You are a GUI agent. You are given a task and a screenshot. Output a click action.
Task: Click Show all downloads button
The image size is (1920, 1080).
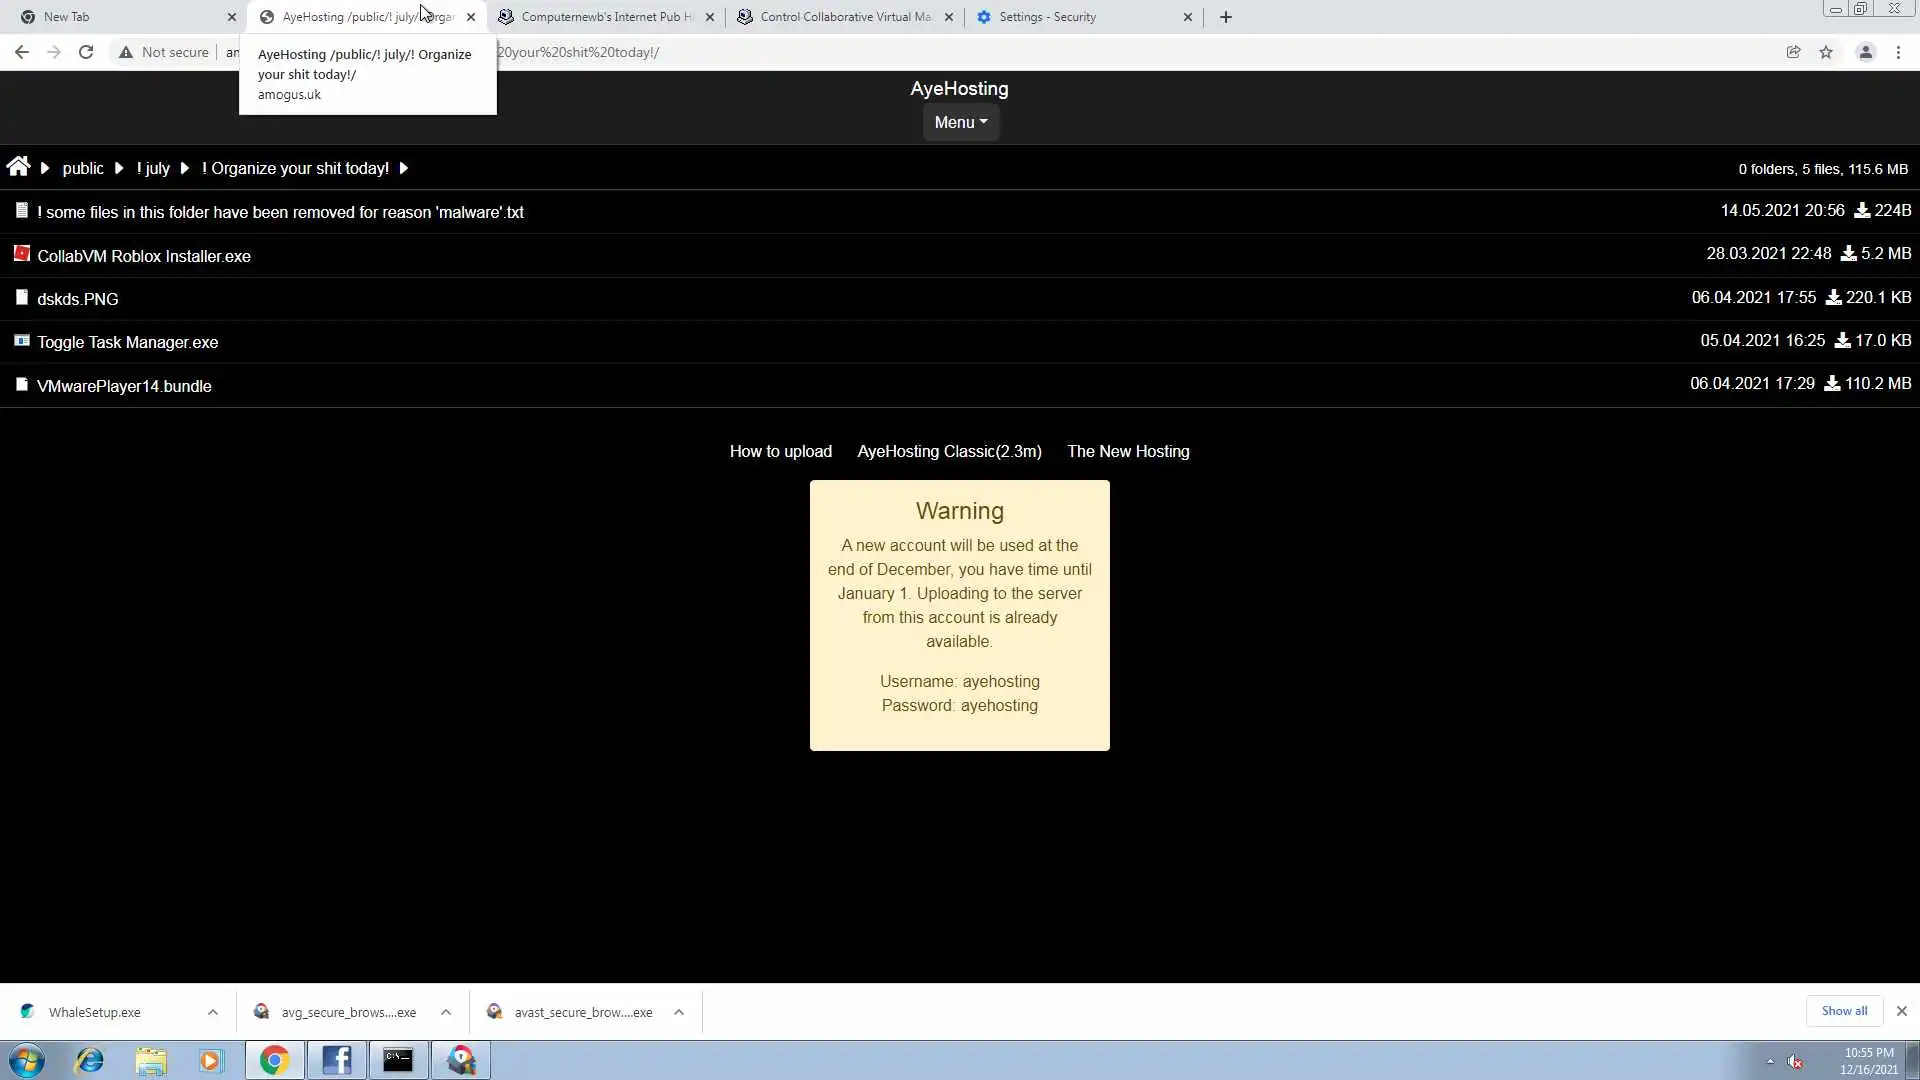[1843, 1011]
